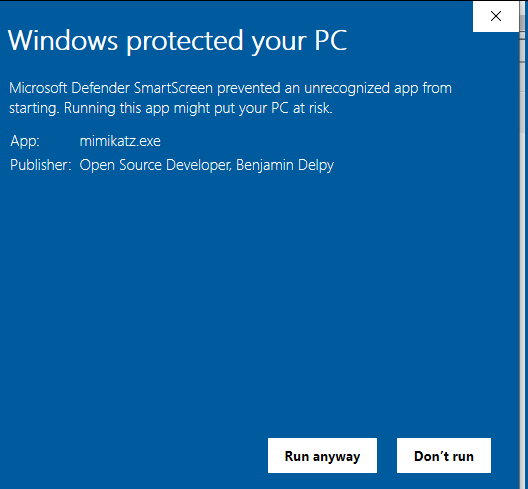This screenshot has width=528, height=489.
Task: Choose Don't run to block the app
Action: coord(444,455)
